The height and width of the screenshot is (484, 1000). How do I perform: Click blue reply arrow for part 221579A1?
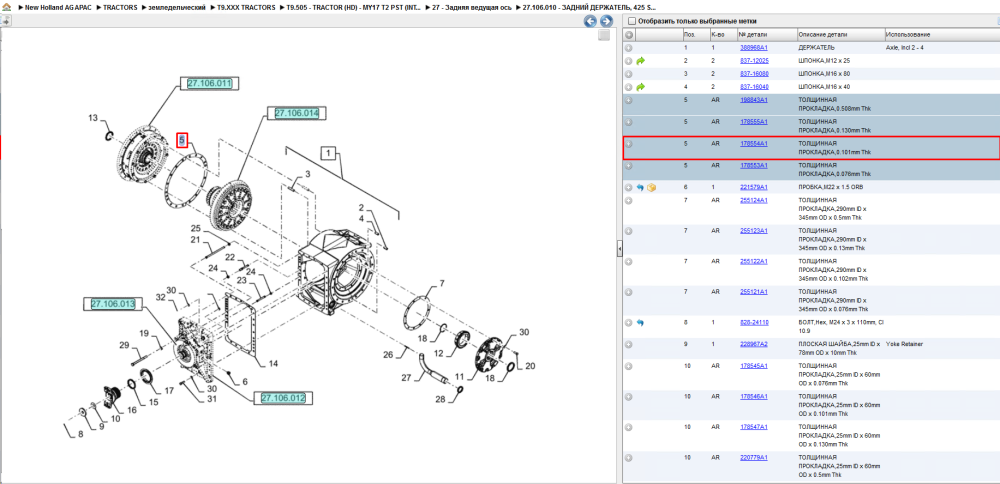click(641, 187)
